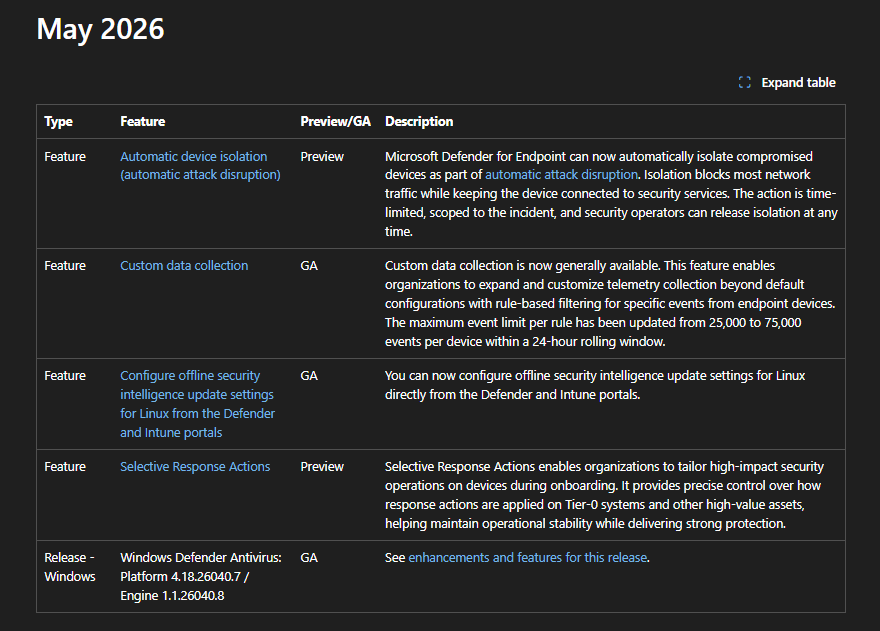
Task: Open Configure offline security intelligence link
Action: coord(198,404)
